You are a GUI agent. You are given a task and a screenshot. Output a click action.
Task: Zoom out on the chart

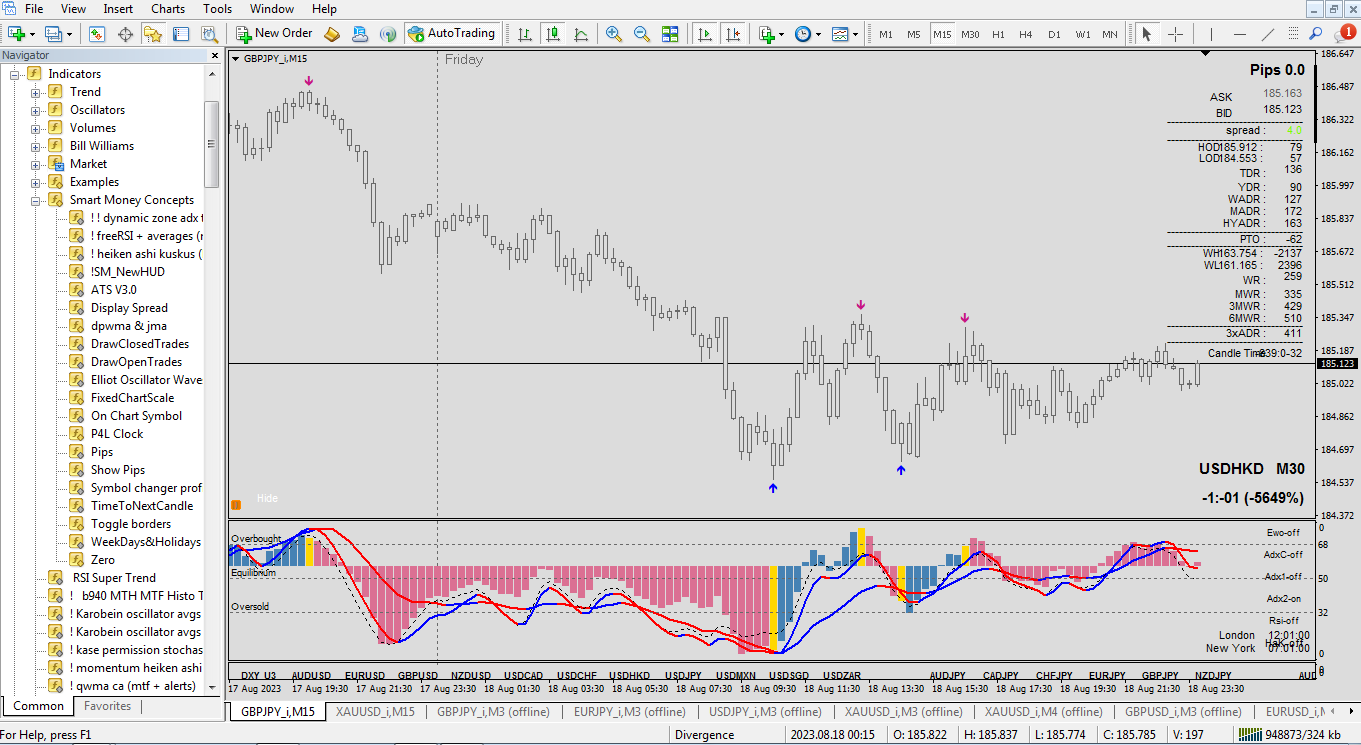click(x=642, y=34)
